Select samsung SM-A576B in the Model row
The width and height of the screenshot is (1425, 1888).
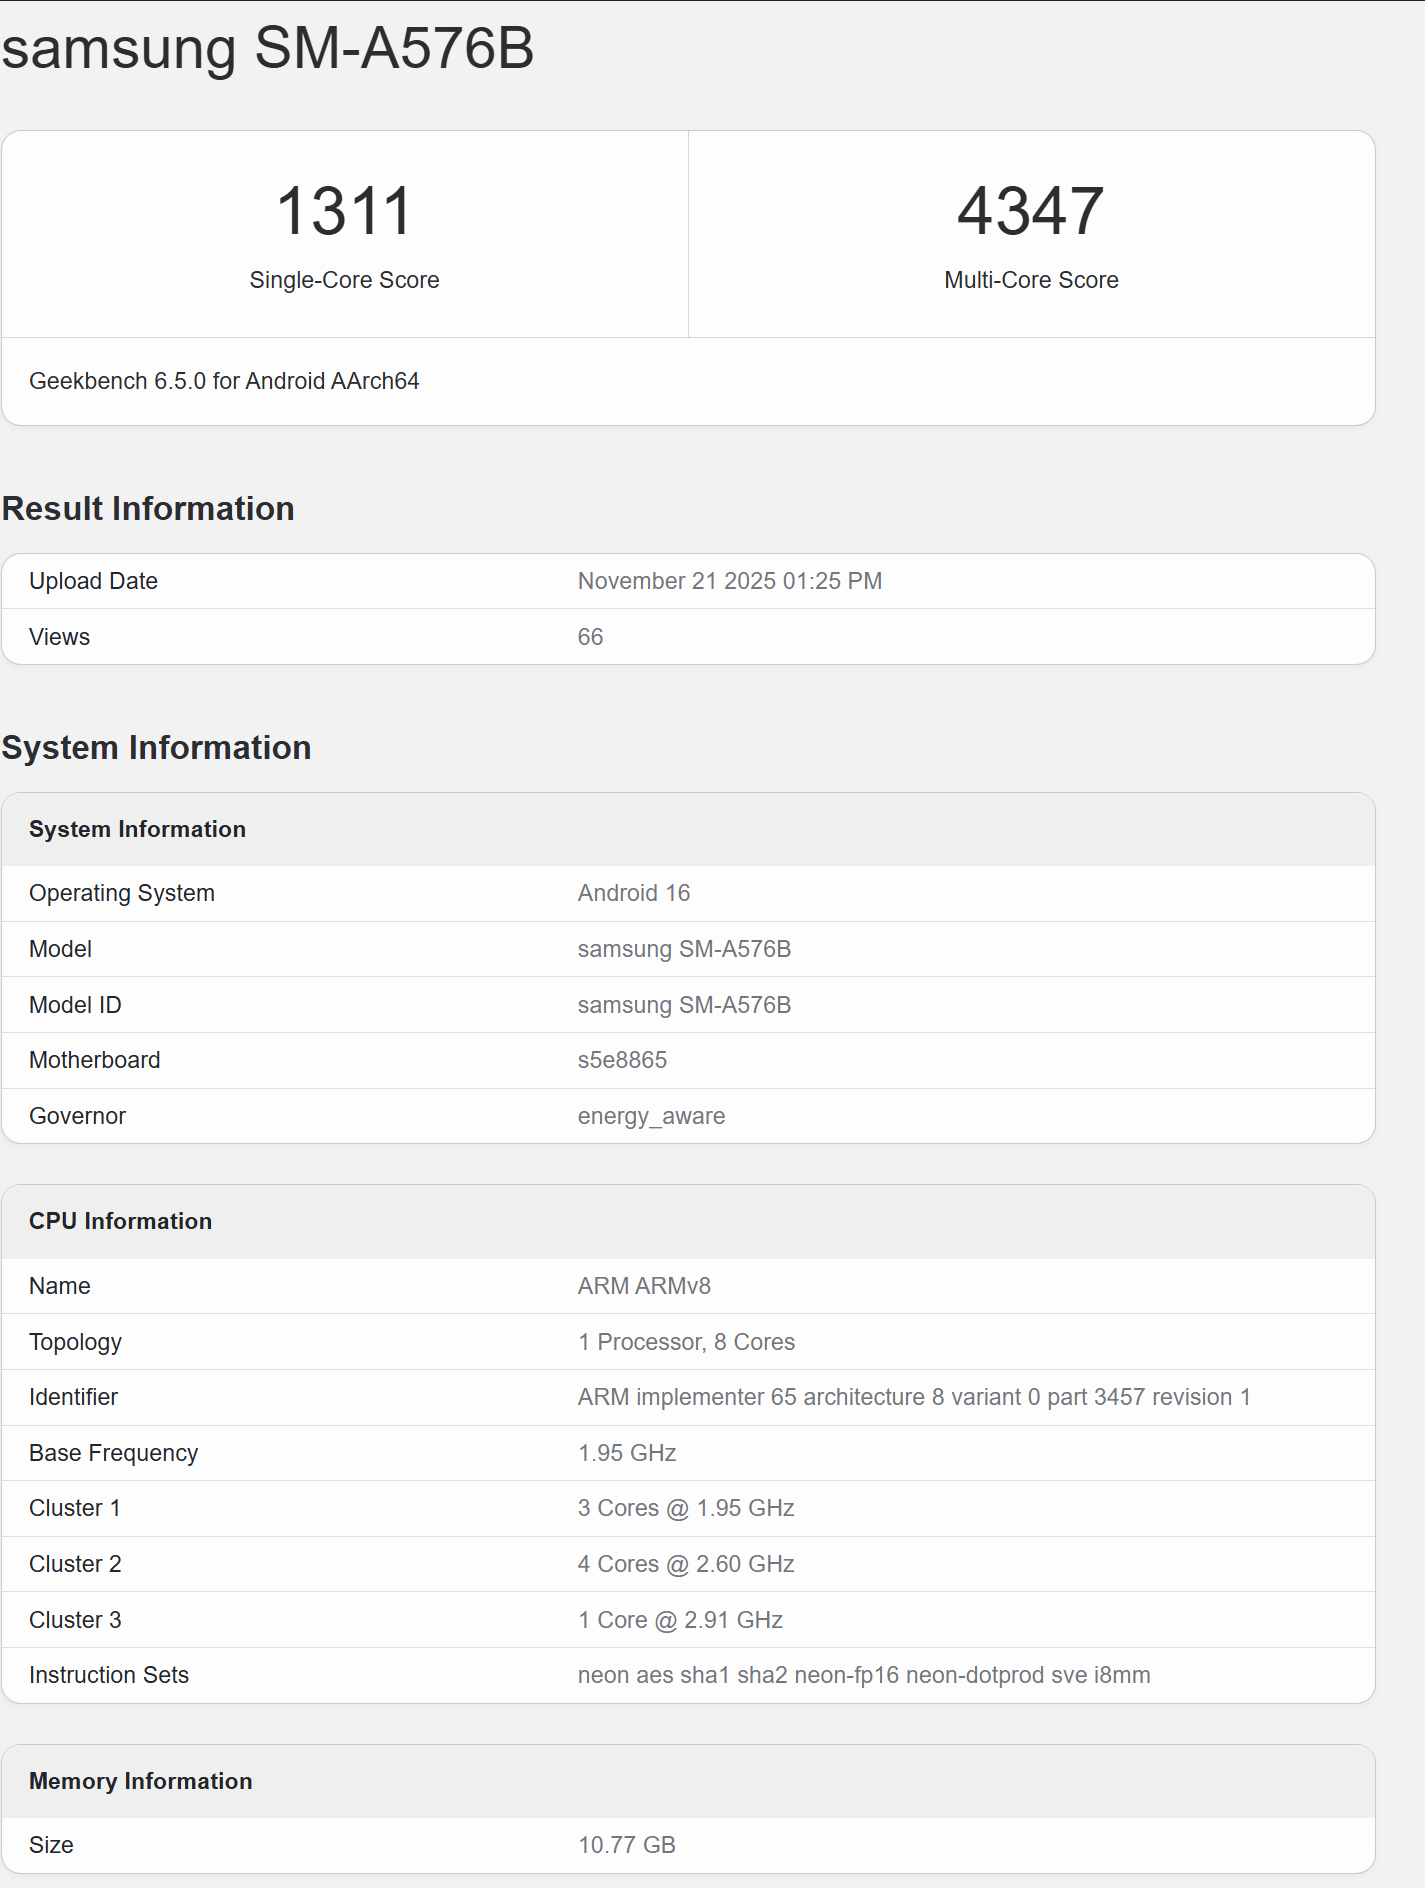tap(684, 949)
